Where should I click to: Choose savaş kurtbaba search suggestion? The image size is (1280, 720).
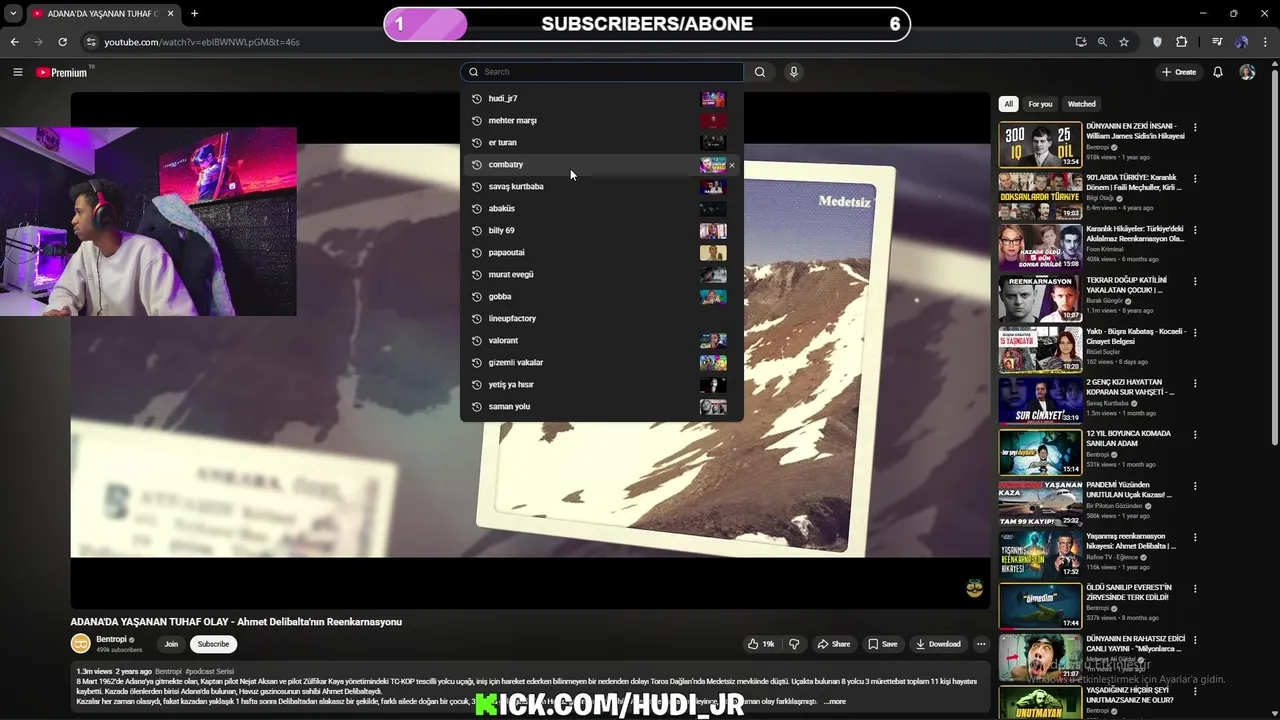[x=602, y=186]
